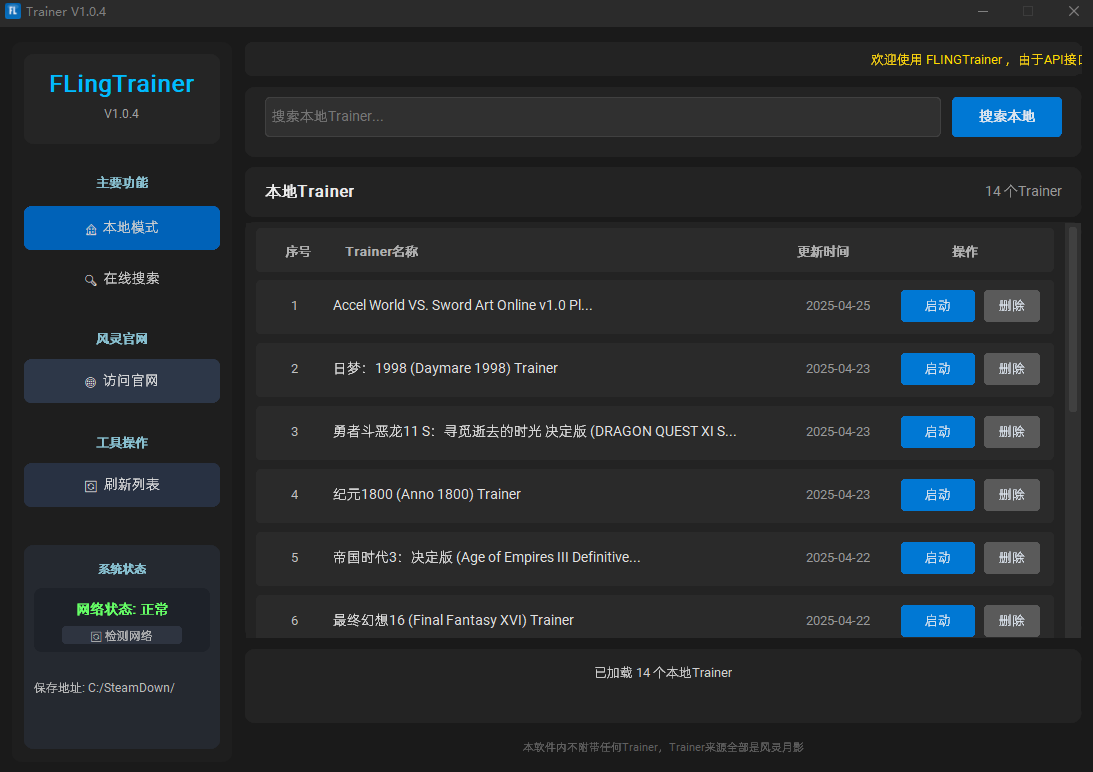
Task: Click the FLingTrainer logo title
Action: (121, 84)
